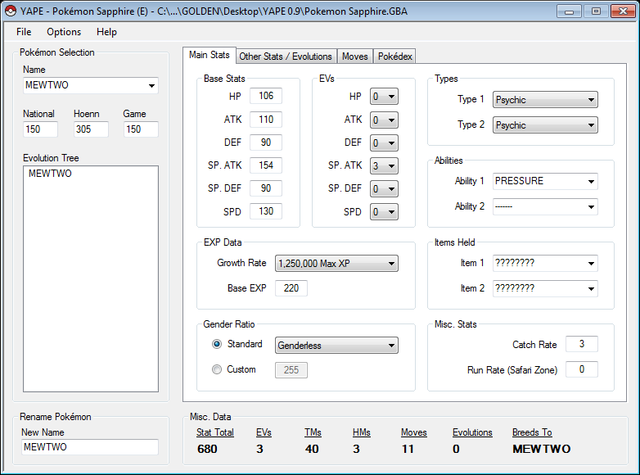Click the TMs count value 40
Screen dimensions: 640x475
click(x=311, y=449)
